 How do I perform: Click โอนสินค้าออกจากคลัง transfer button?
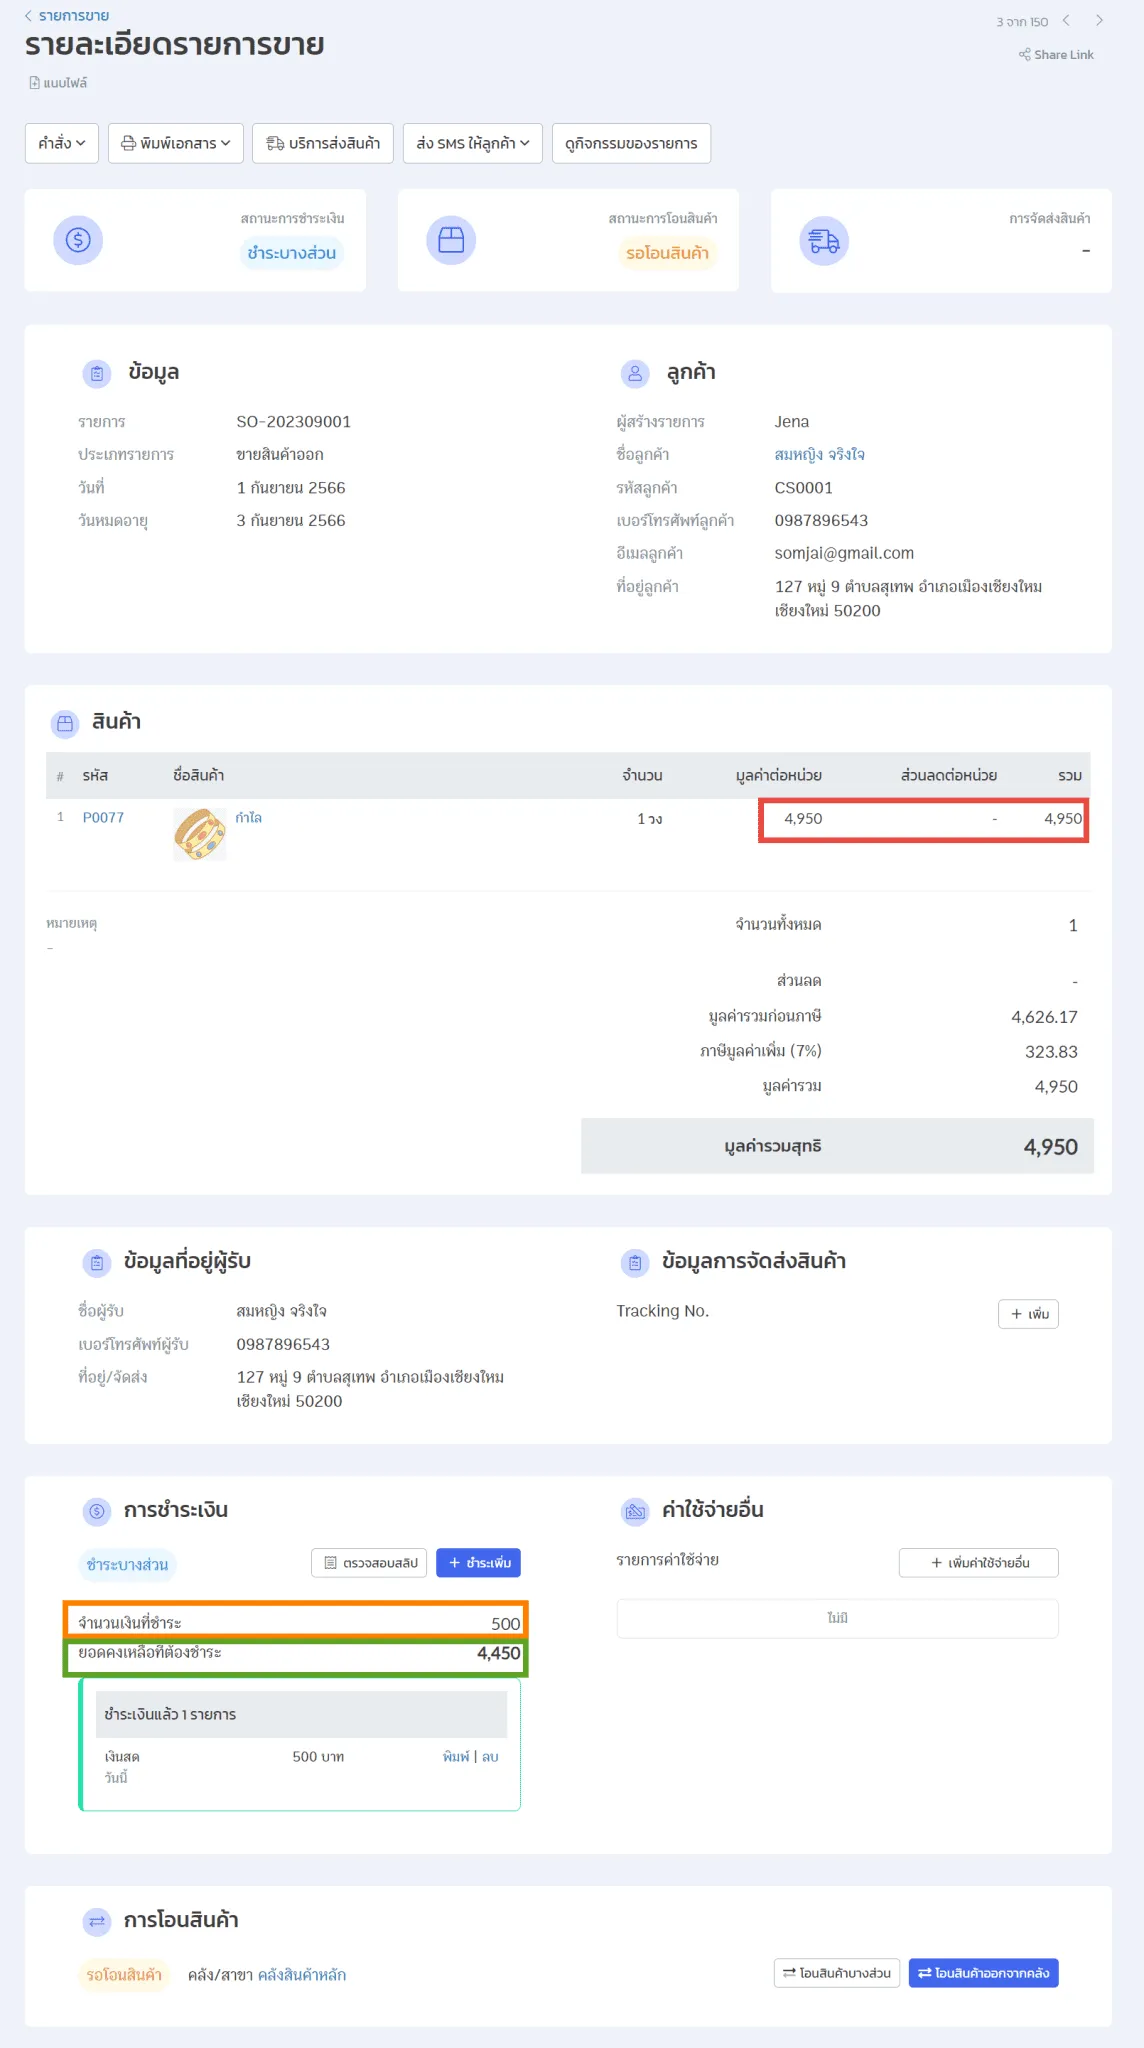[x=983, y=1973]
